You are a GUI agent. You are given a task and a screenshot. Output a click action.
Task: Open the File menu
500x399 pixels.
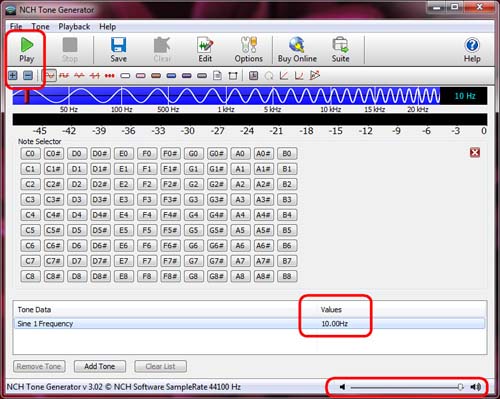(x=16, y=26)
